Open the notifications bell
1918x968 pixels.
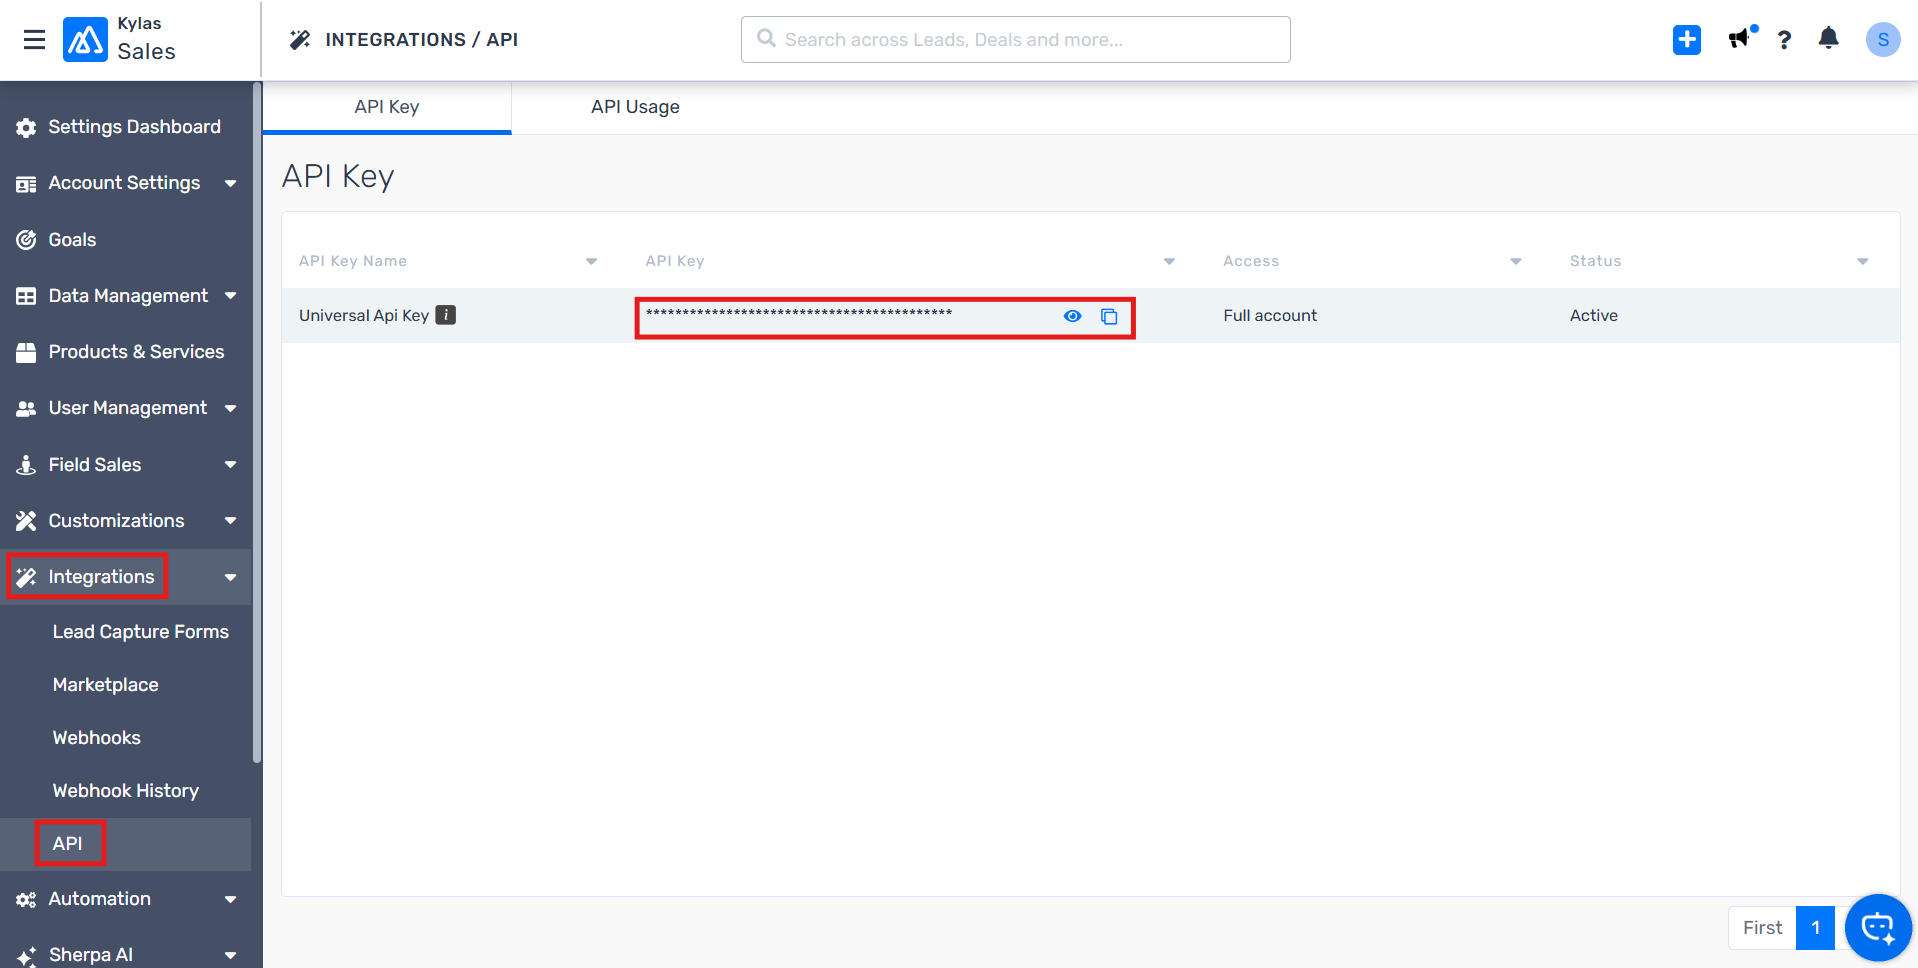pos(1828,39)
